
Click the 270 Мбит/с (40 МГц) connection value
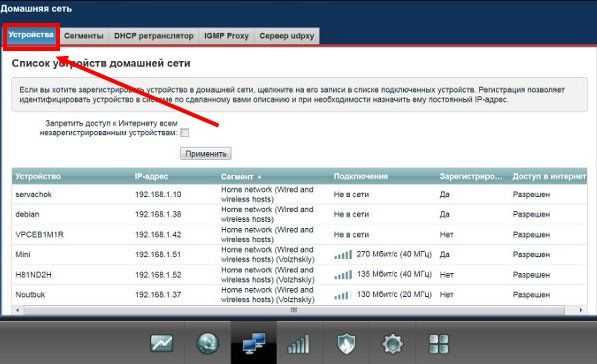point(394,254)
